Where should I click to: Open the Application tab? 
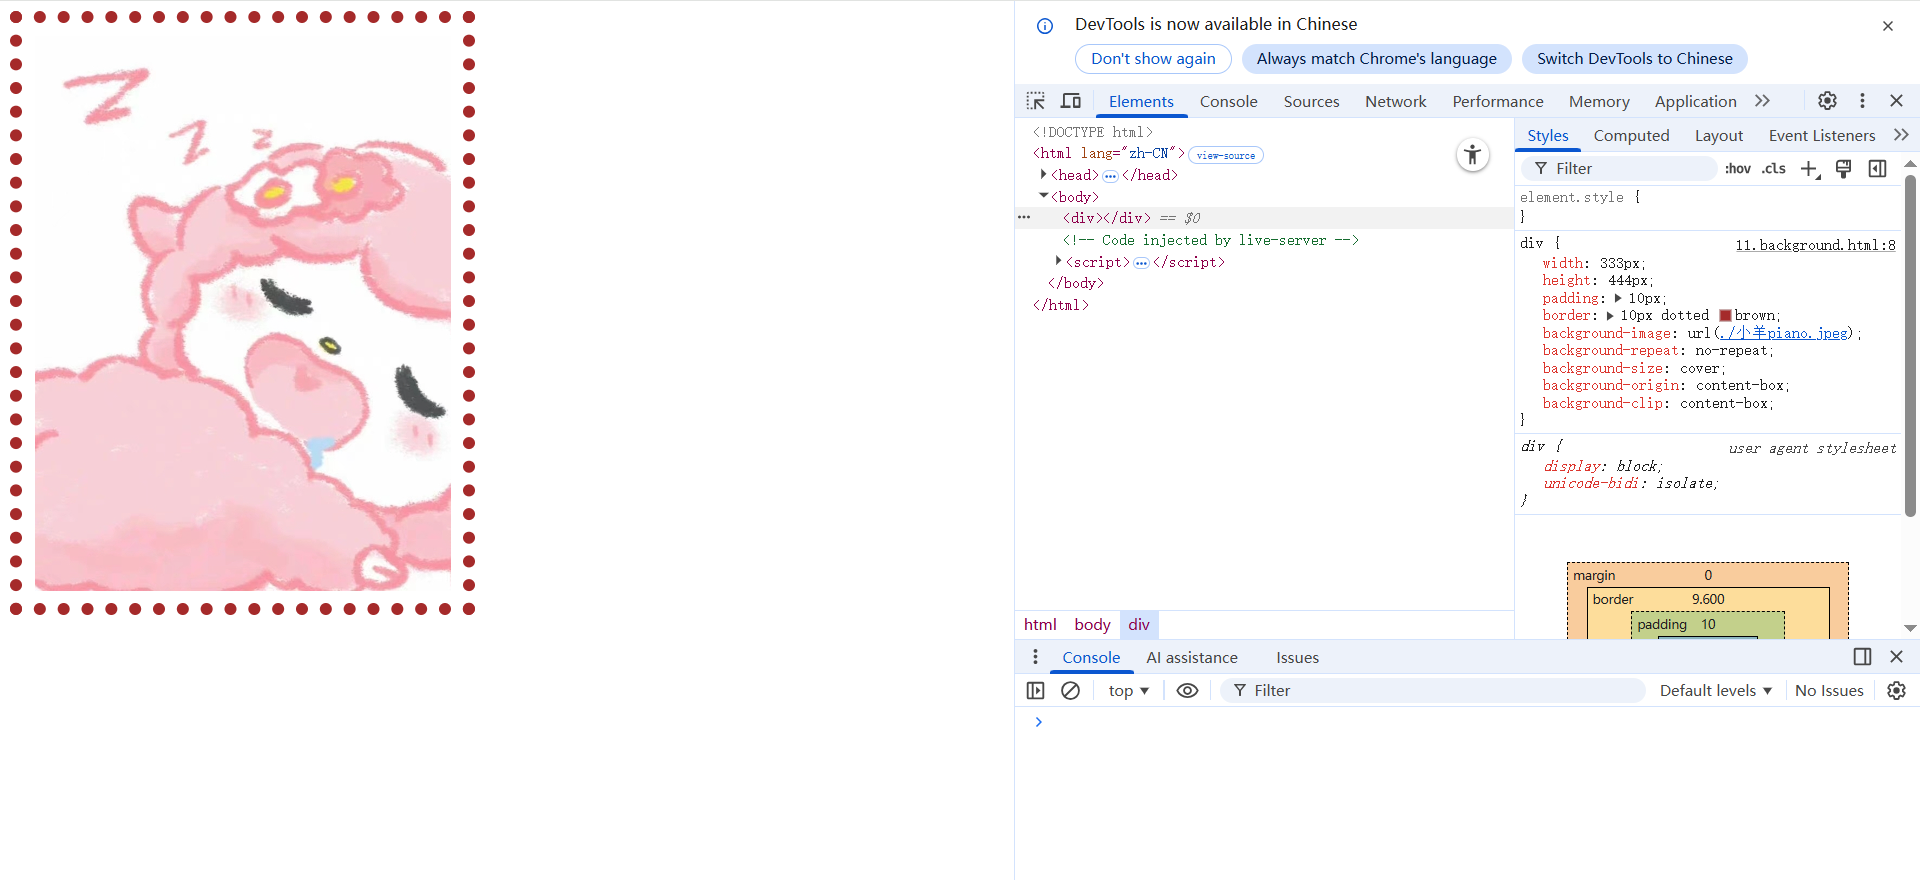(1695, 101)
